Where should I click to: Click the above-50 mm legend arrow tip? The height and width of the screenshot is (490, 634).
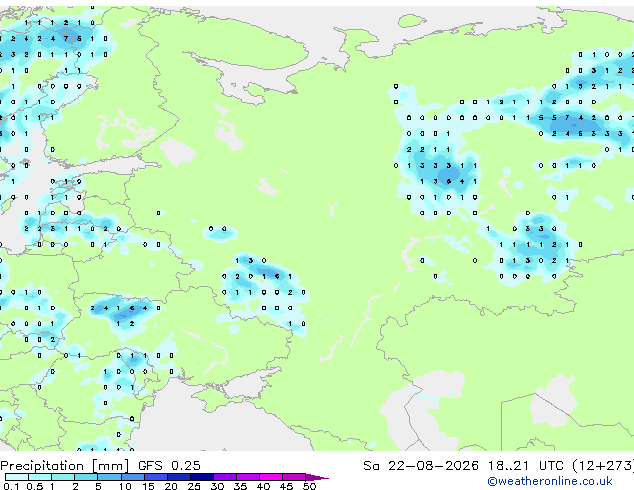pyautogui.click(x=317, y=477)
